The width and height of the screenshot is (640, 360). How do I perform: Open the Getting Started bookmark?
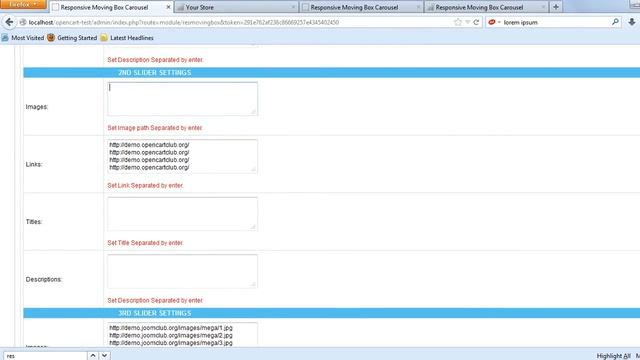72,38
